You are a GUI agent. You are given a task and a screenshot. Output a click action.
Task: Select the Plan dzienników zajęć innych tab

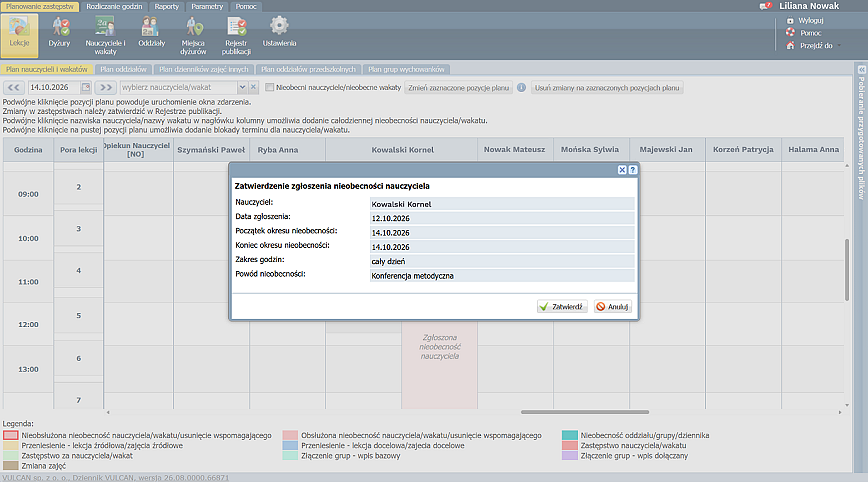pyautogui.click(x=204, y=69)
